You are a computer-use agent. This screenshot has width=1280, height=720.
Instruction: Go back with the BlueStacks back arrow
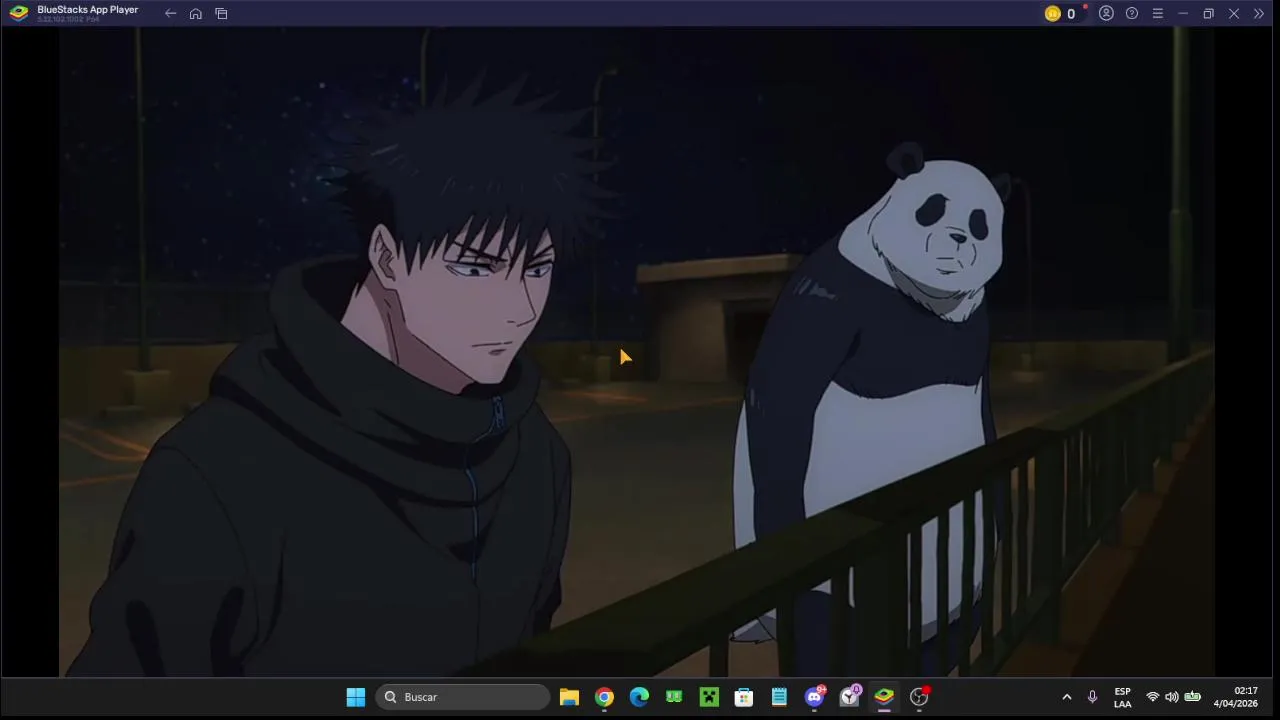tap(170, 14)
